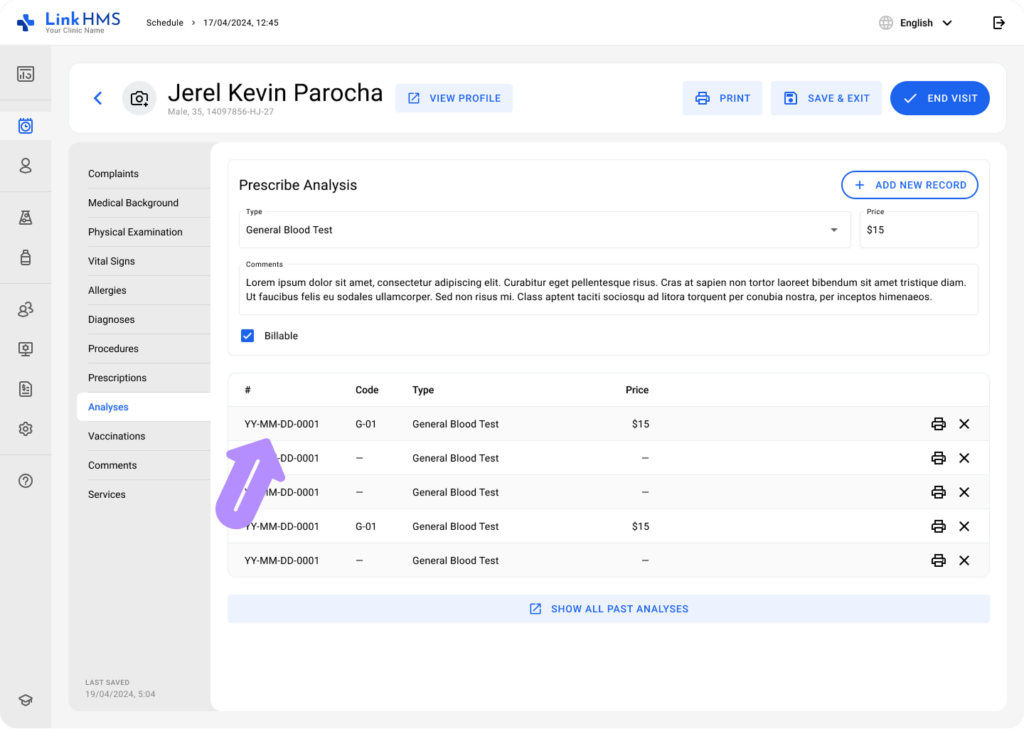This screenshot has width=1024, height=729.
Task: Click the camera photo upload icon
Action: pos(139,98)
